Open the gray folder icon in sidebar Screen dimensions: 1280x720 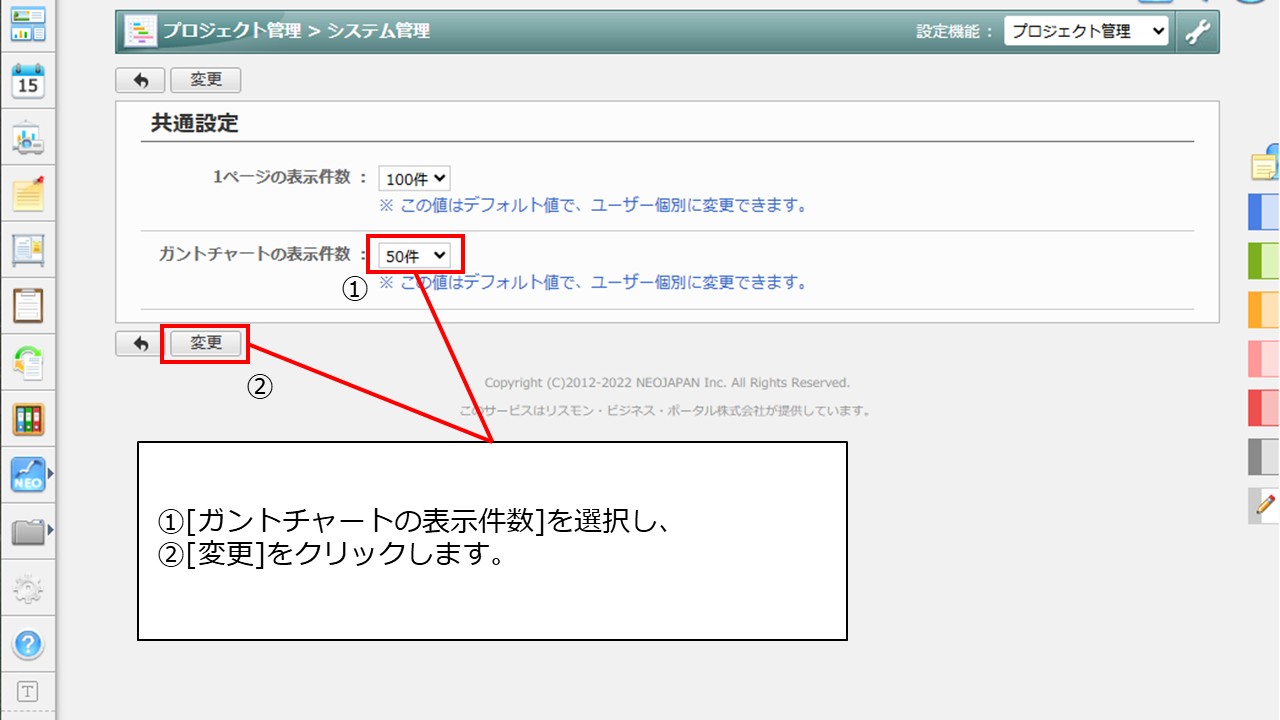[x=28, y=532]
